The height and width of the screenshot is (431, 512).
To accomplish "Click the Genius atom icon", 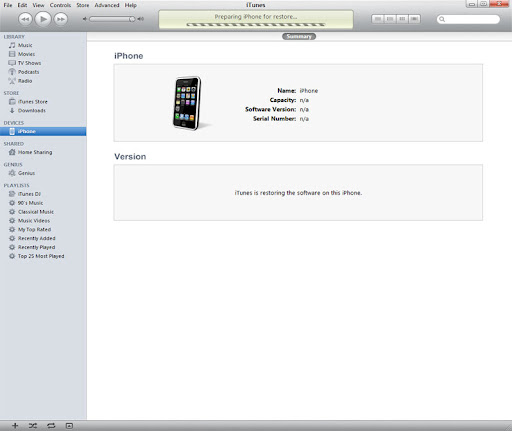I will (x=12, y=173).
